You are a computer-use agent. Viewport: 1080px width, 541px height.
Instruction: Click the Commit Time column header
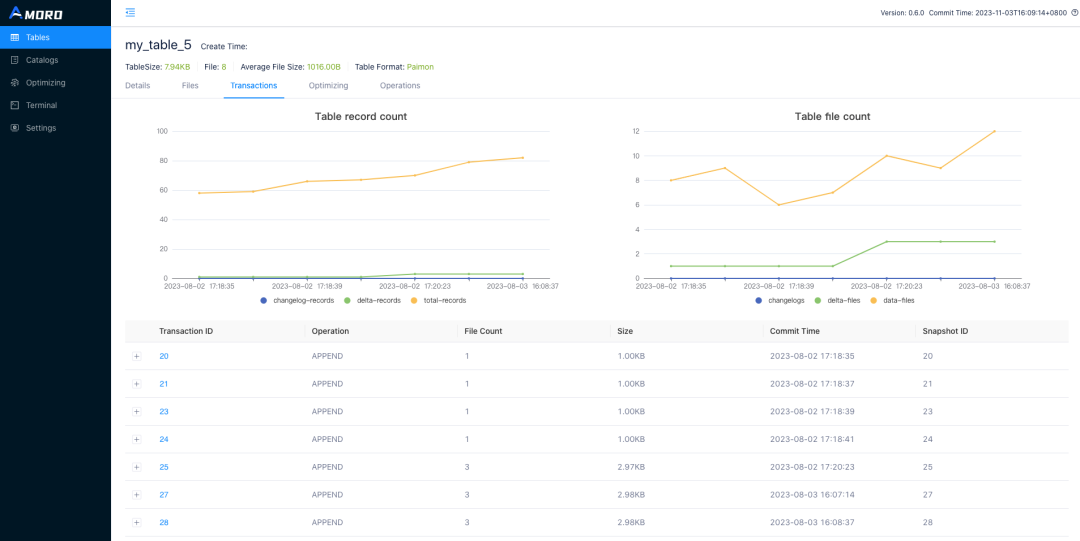click(795, 331)
